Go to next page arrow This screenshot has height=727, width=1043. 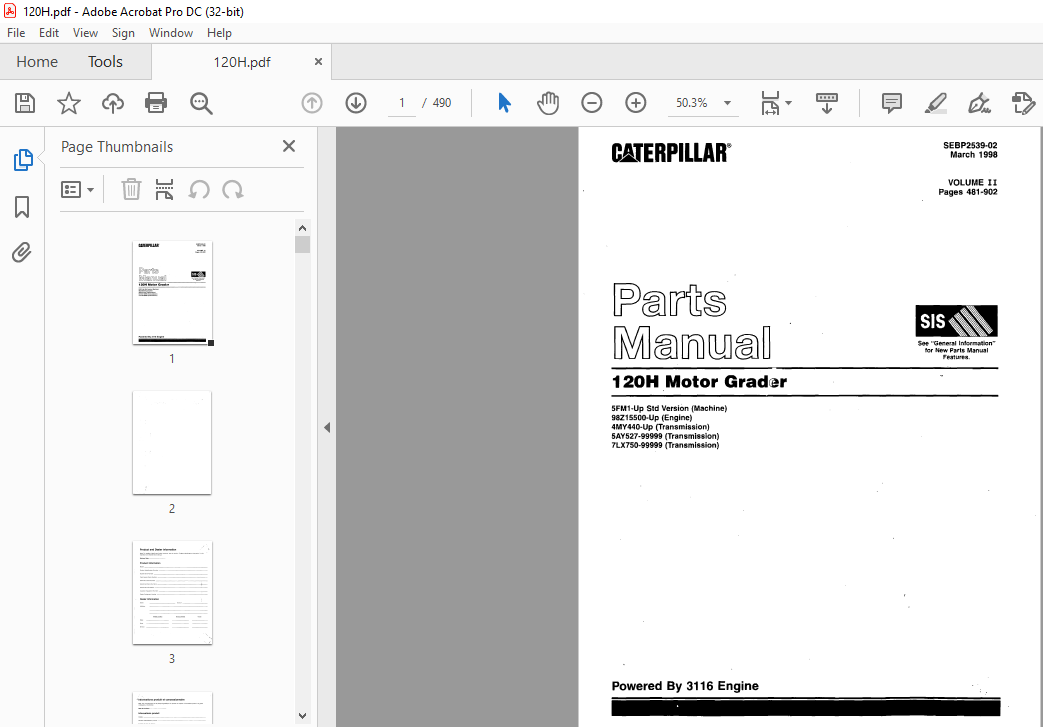click(356, 103)
